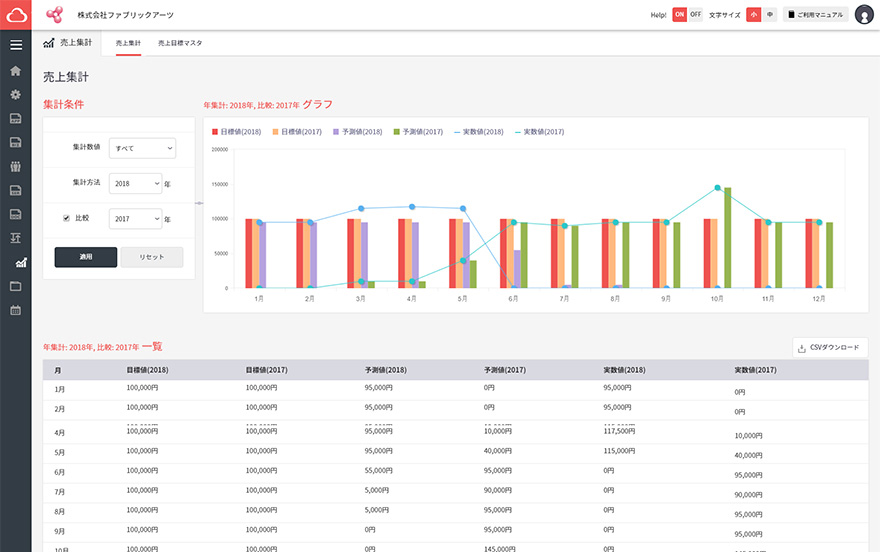Image resolution: width=880 pixels, height=552 pixels.
Task: Click the 実数値(2017) table column header
Action: click(755, 370)
